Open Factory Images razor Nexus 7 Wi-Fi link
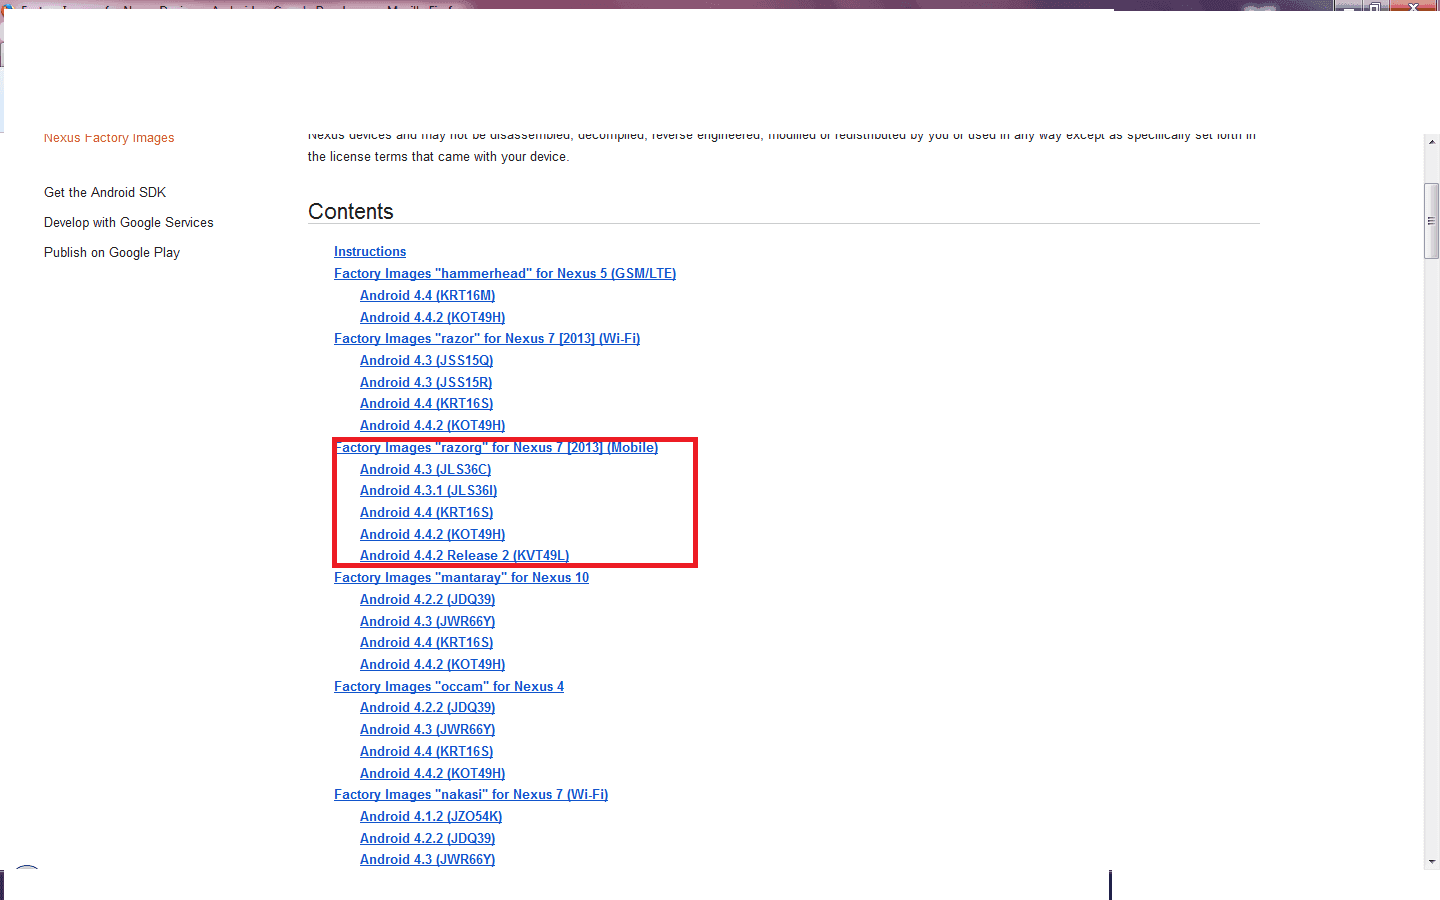 click(487, 339)
